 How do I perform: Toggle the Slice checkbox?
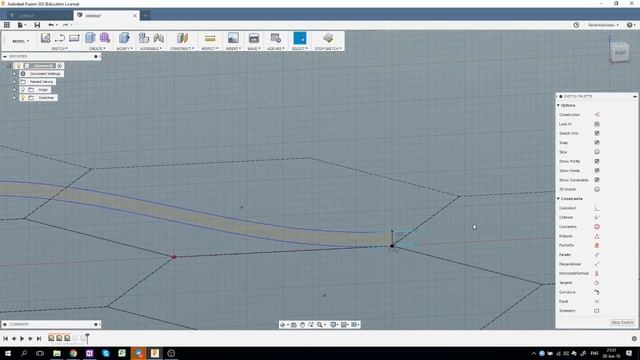597,152
